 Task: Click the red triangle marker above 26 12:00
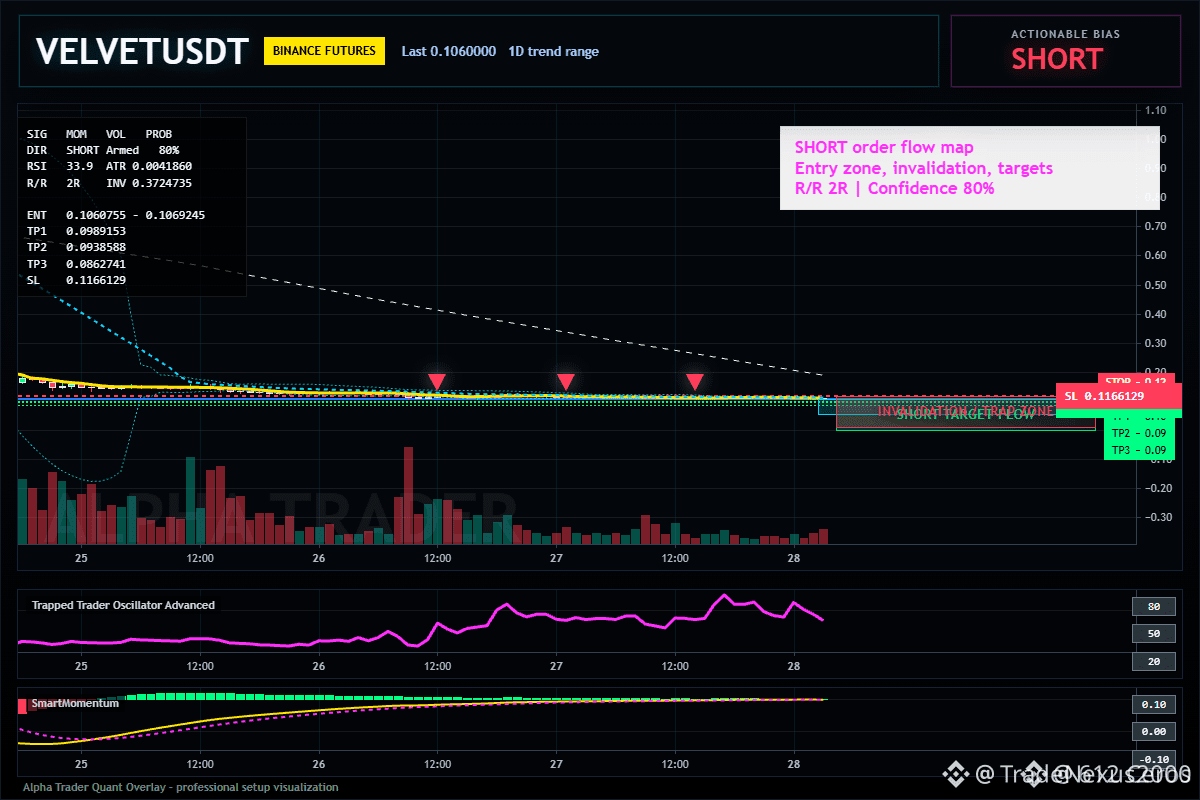[436, 382]
